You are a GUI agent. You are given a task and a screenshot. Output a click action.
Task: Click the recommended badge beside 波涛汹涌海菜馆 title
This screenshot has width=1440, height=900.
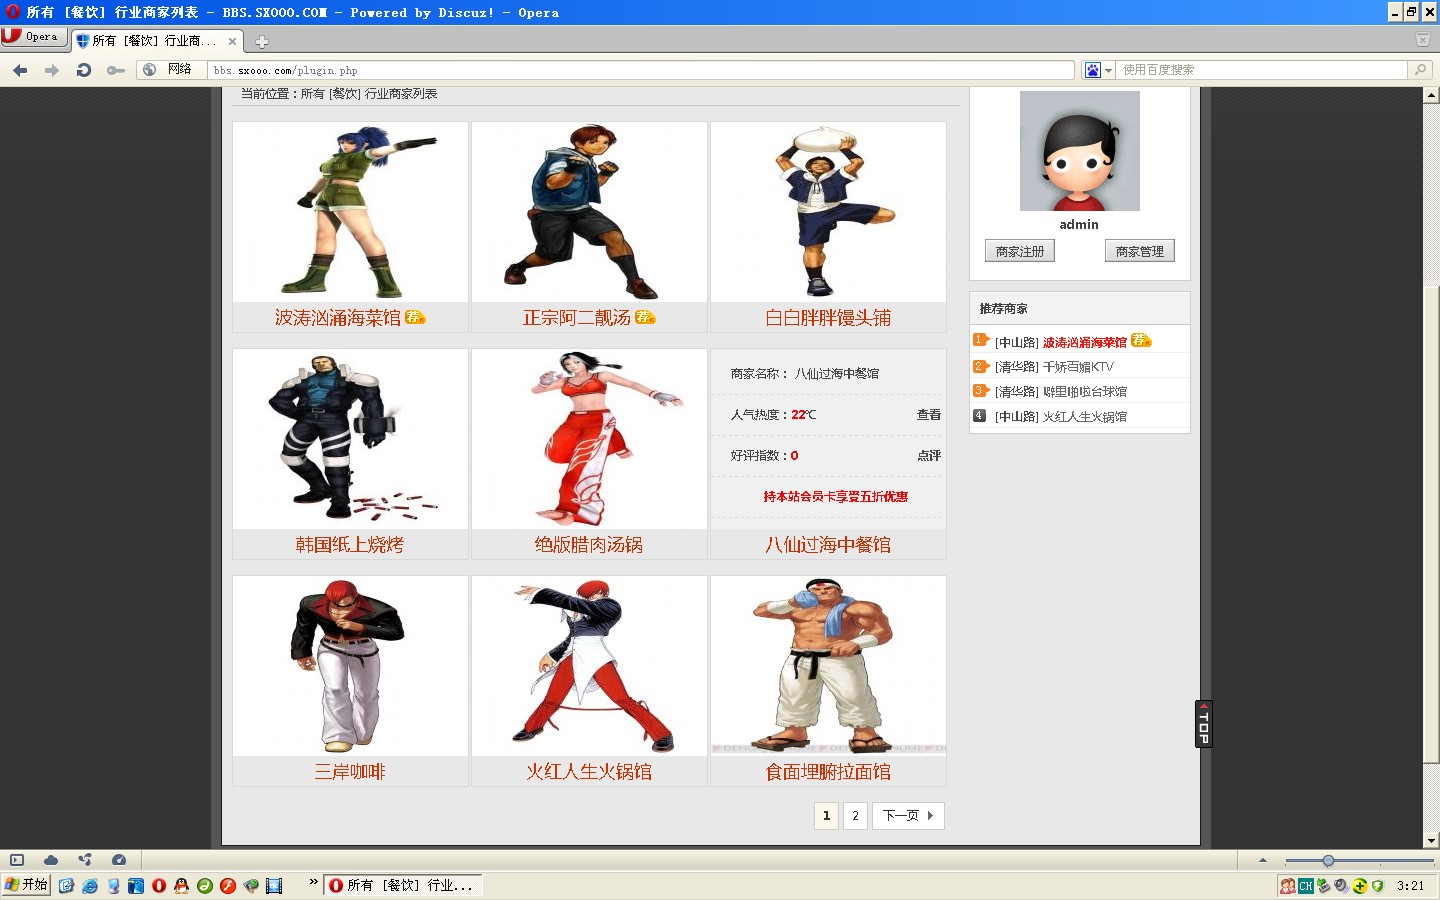[415, 317]
